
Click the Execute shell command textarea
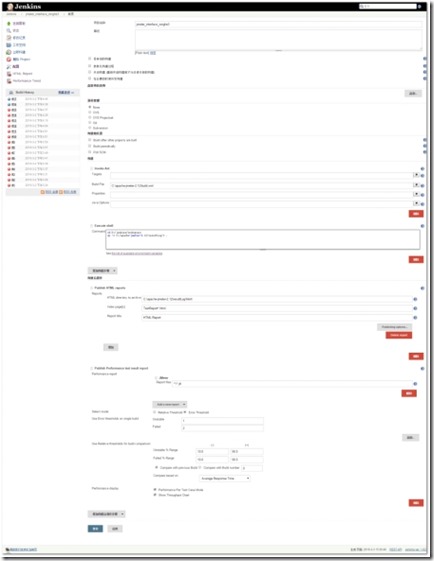[263, 239]
